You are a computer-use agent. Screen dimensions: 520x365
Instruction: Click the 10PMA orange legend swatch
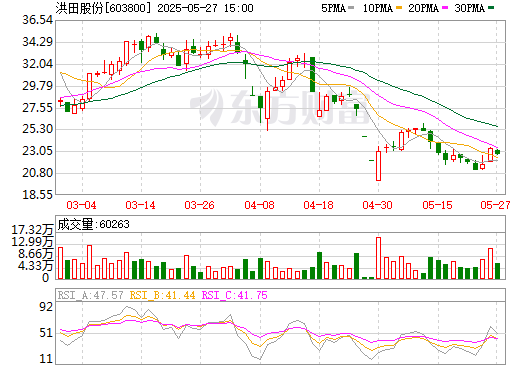(x=398, y=8)
